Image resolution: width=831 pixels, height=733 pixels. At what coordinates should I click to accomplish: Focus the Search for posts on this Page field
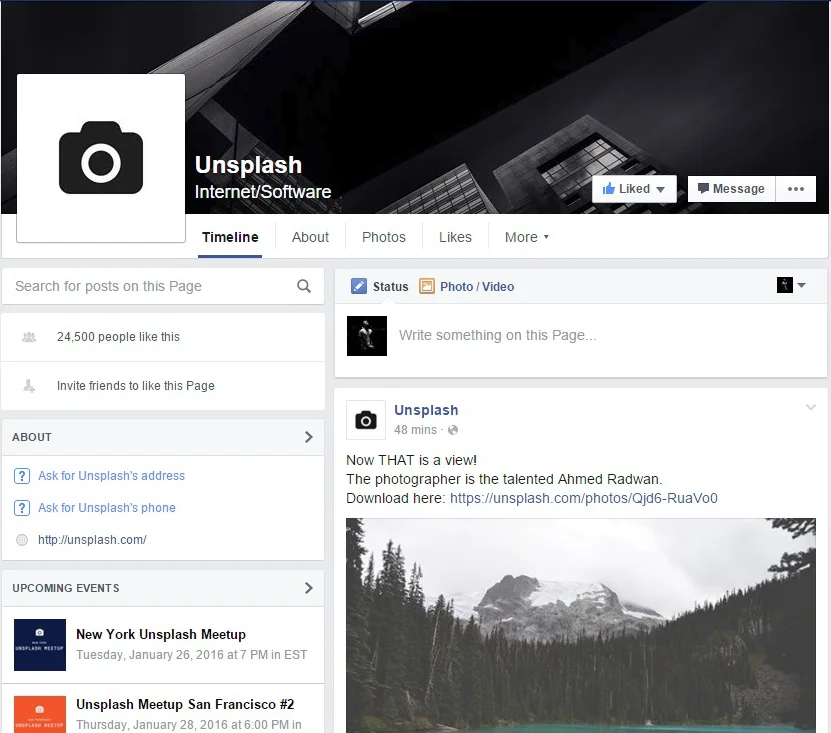pyautogui.click(x=163, y=286)
